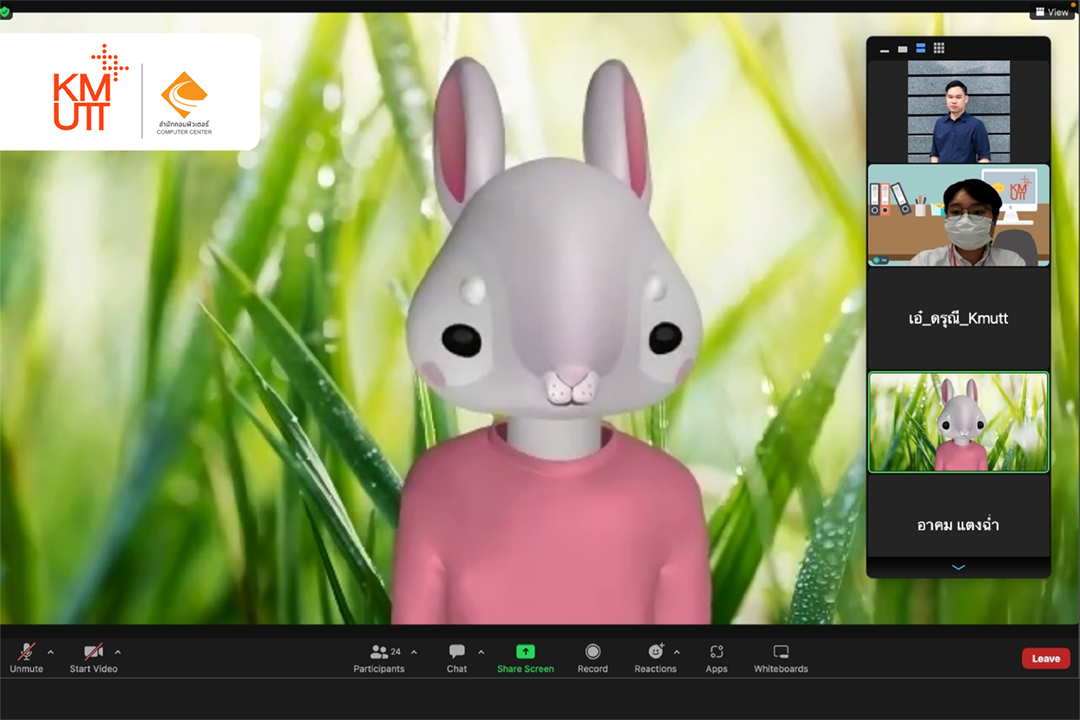Hide thumbnail video panel with minimize icon
Viewport: 1080px width, 720px height.
point(884,49)
